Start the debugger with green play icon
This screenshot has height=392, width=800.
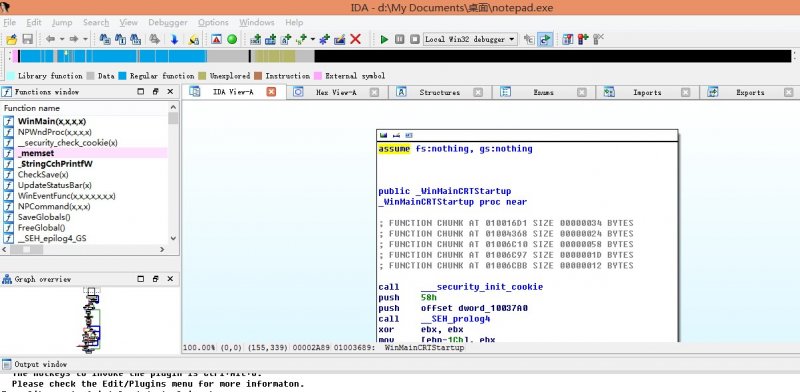[385, 39]
